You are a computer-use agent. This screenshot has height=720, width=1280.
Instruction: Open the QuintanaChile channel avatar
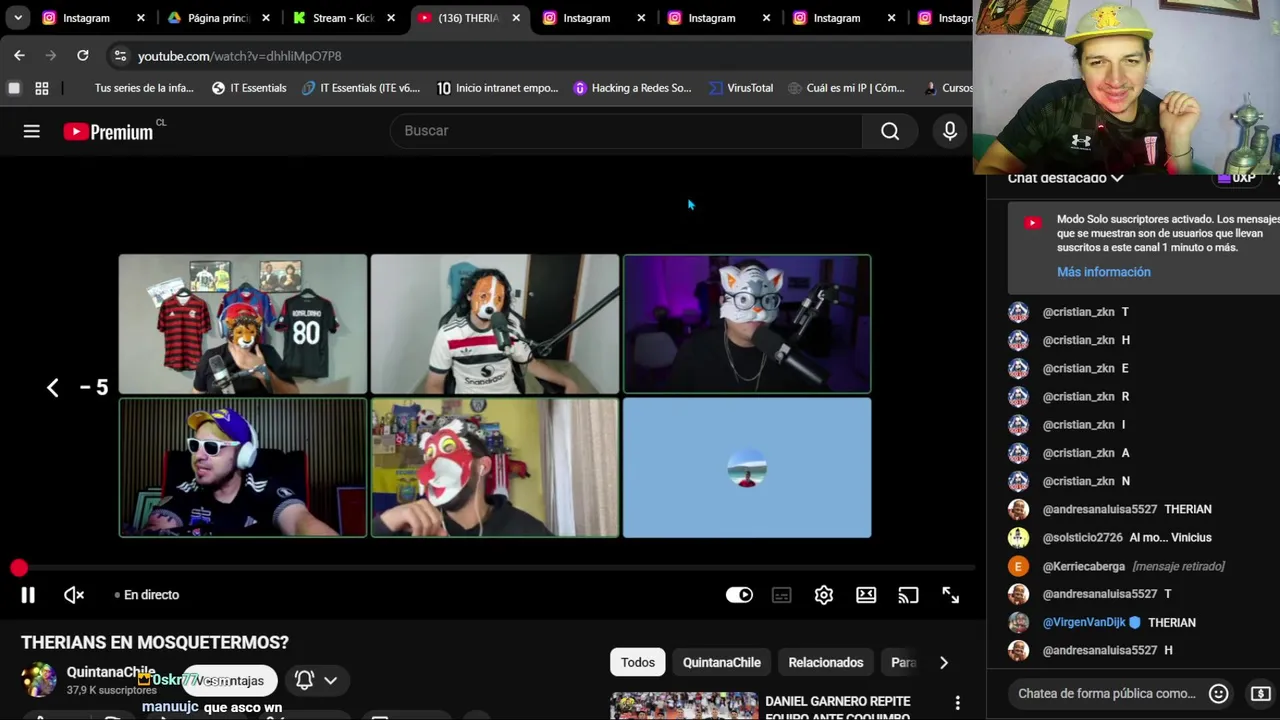pos(40,680)
